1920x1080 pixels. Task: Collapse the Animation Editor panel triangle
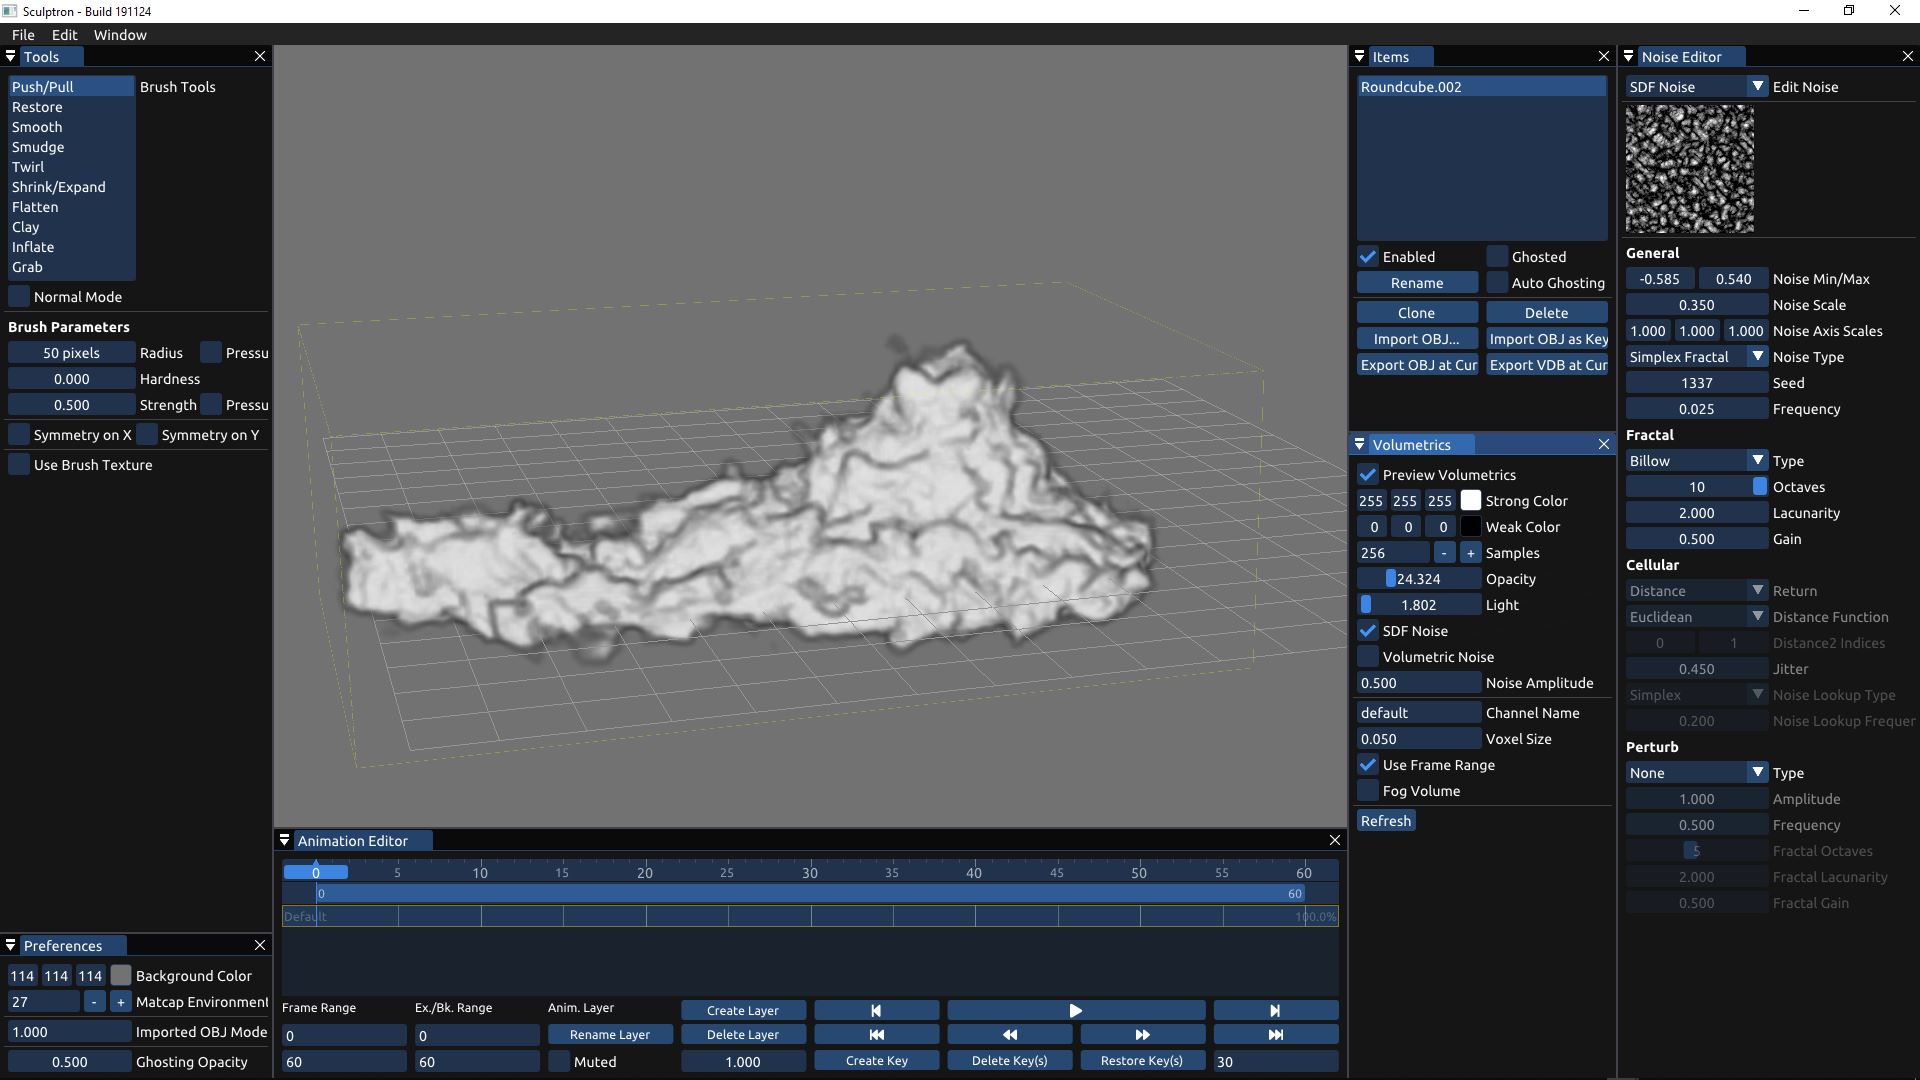tap(285, 841)
